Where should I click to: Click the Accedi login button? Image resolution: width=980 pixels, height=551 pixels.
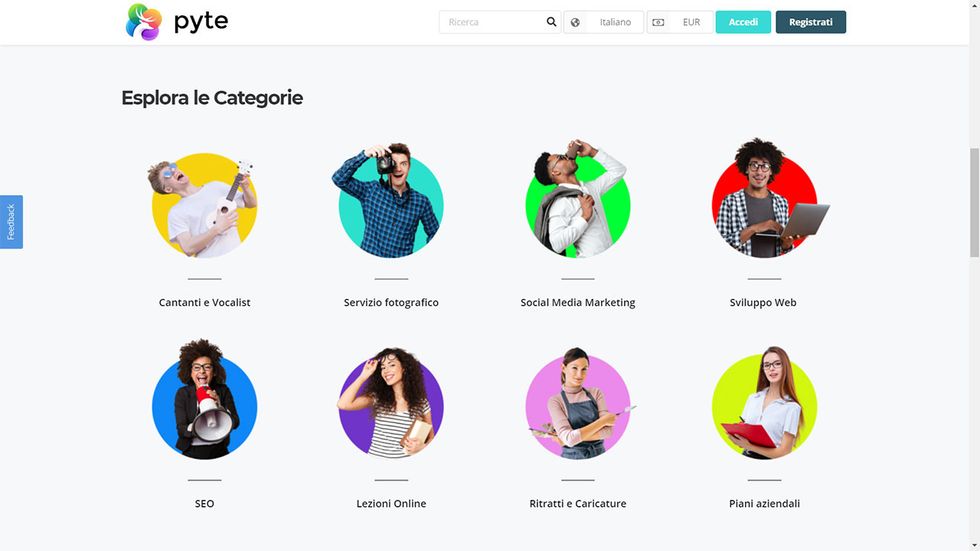743,22
